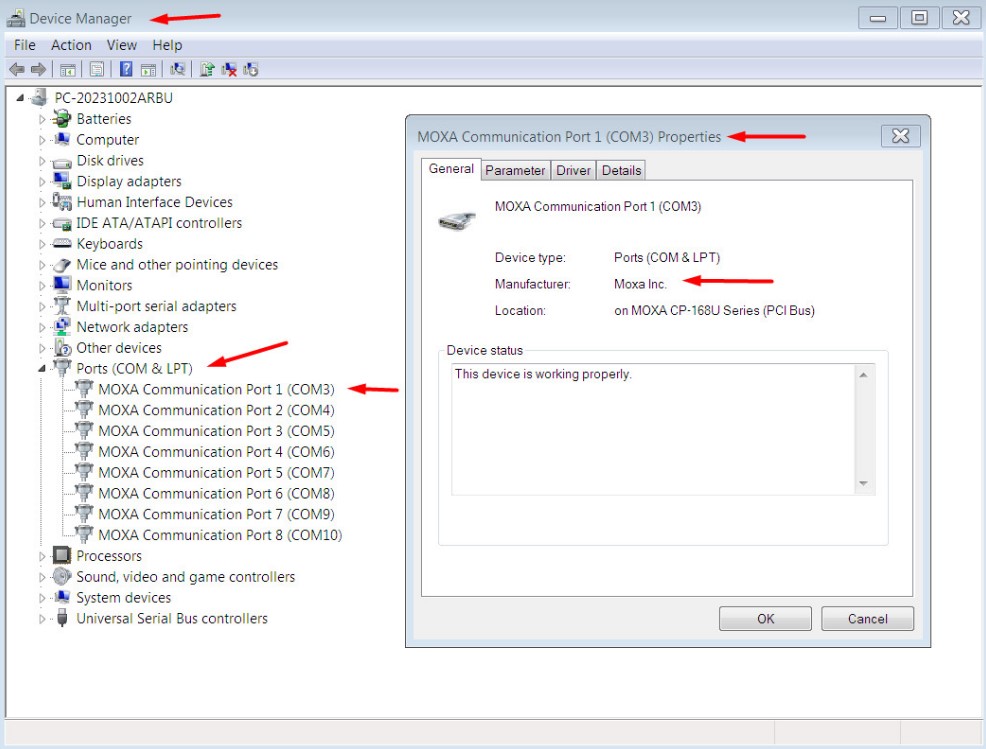Switch to the Details tab
The width and height of the screenshot is (986, 749).
coord(621,170)
